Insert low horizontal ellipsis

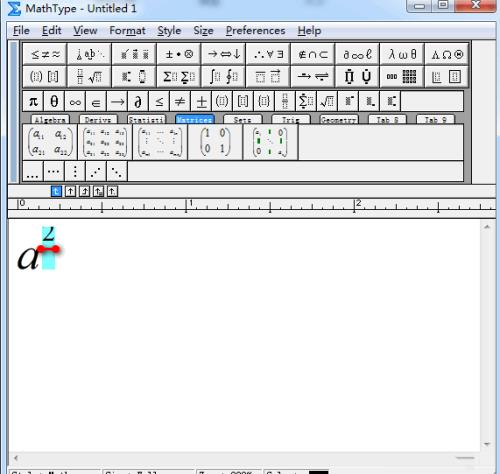(33, 171)
